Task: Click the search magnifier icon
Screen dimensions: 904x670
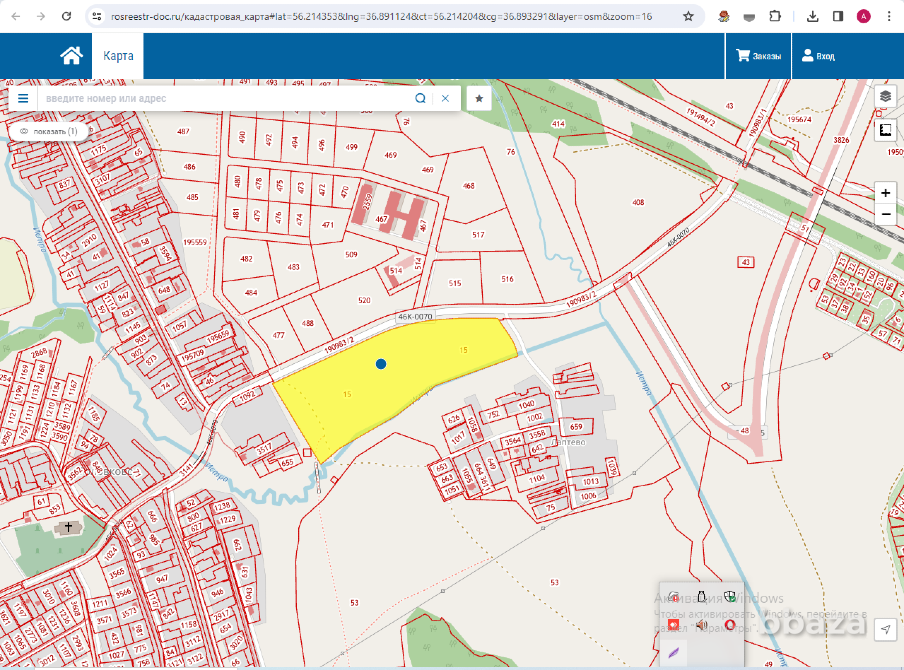Action: tap(420, 98)
